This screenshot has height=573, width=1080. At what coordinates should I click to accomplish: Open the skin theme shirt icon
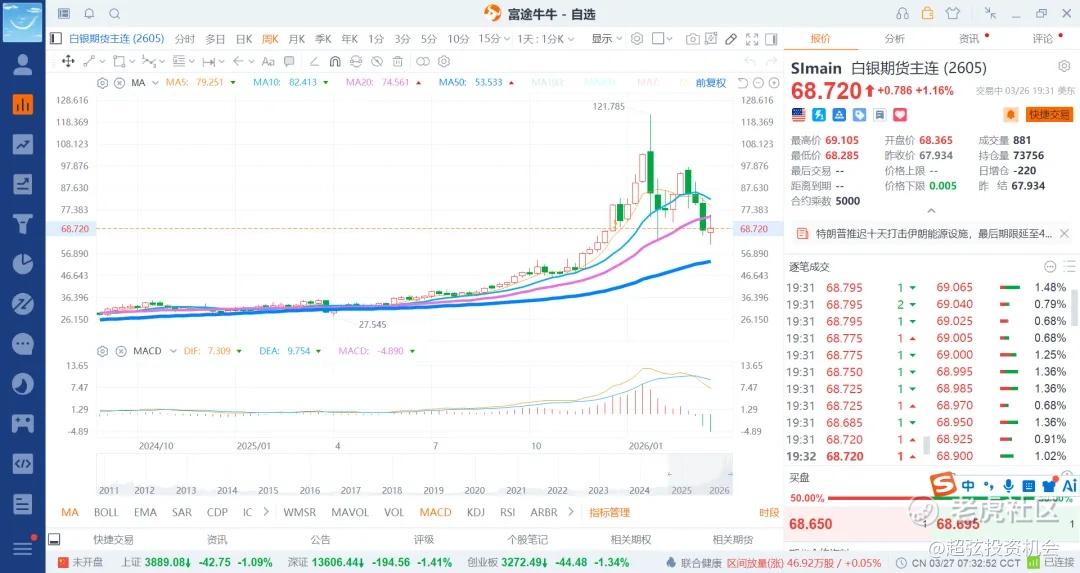coord(953,13)
